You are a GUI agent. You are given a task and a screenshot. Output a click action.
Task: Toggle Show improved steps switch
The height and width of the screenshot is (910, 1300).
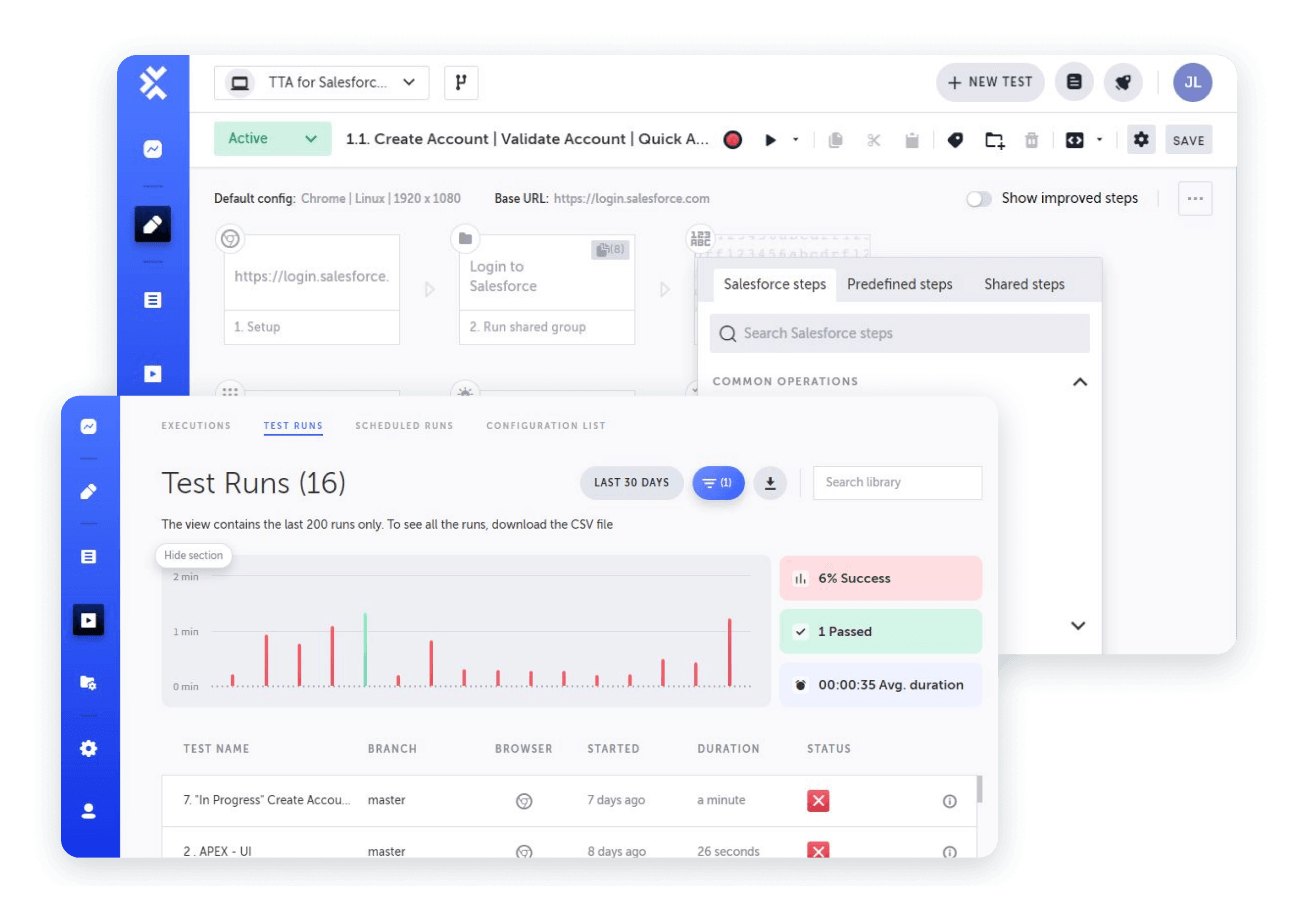(x=979, y=199)
